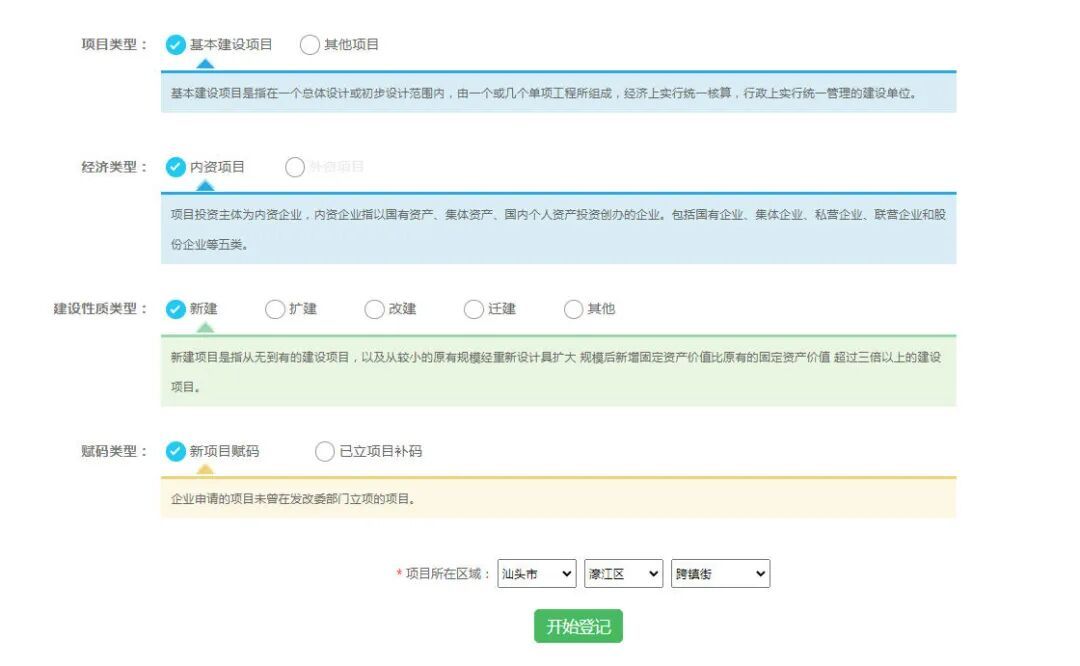Click the 项目所在区域 field label
The image size is (1080, 666).
[x=447, y=574]
